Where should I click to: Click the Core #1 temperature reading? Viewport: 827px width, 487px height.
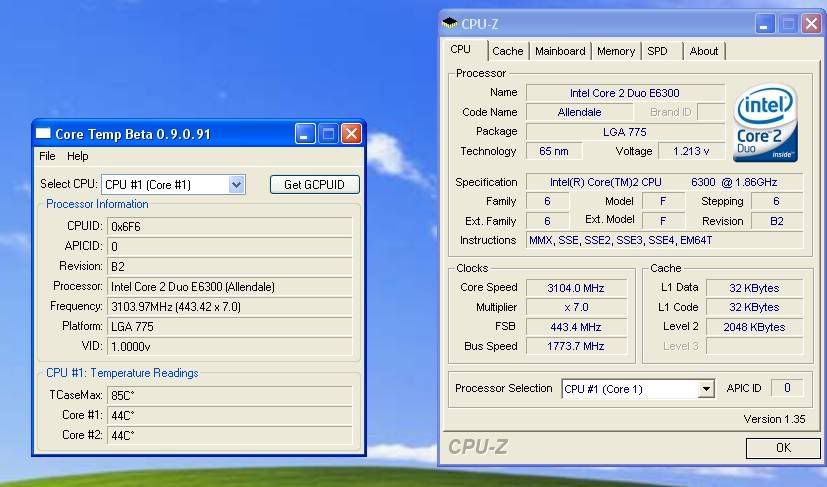(x=229, y=415)
